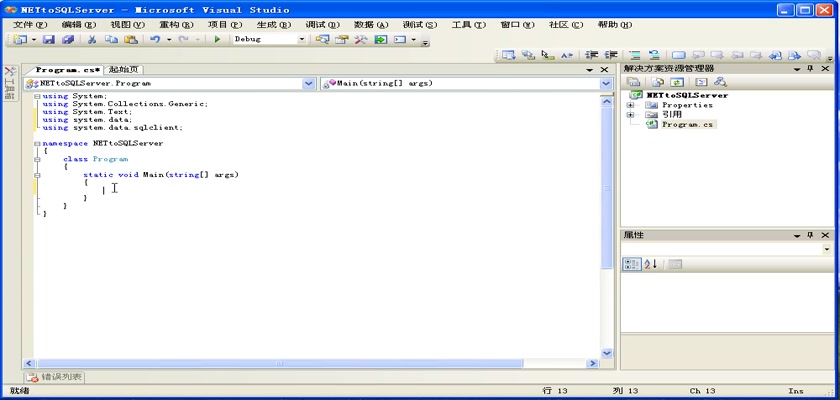Screen dimensions: 840x400
Task: Collapse the static void Main outlining block
Action: point(37,175)
